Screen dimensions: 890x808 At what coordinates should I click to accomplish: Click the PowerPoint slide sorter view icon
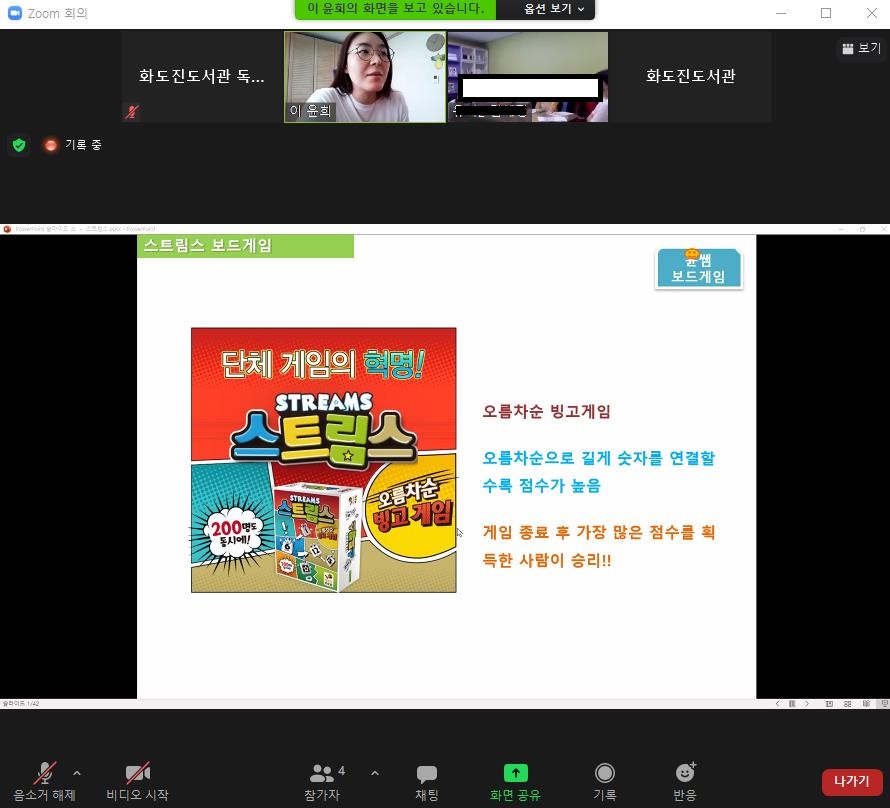[847, 704]
